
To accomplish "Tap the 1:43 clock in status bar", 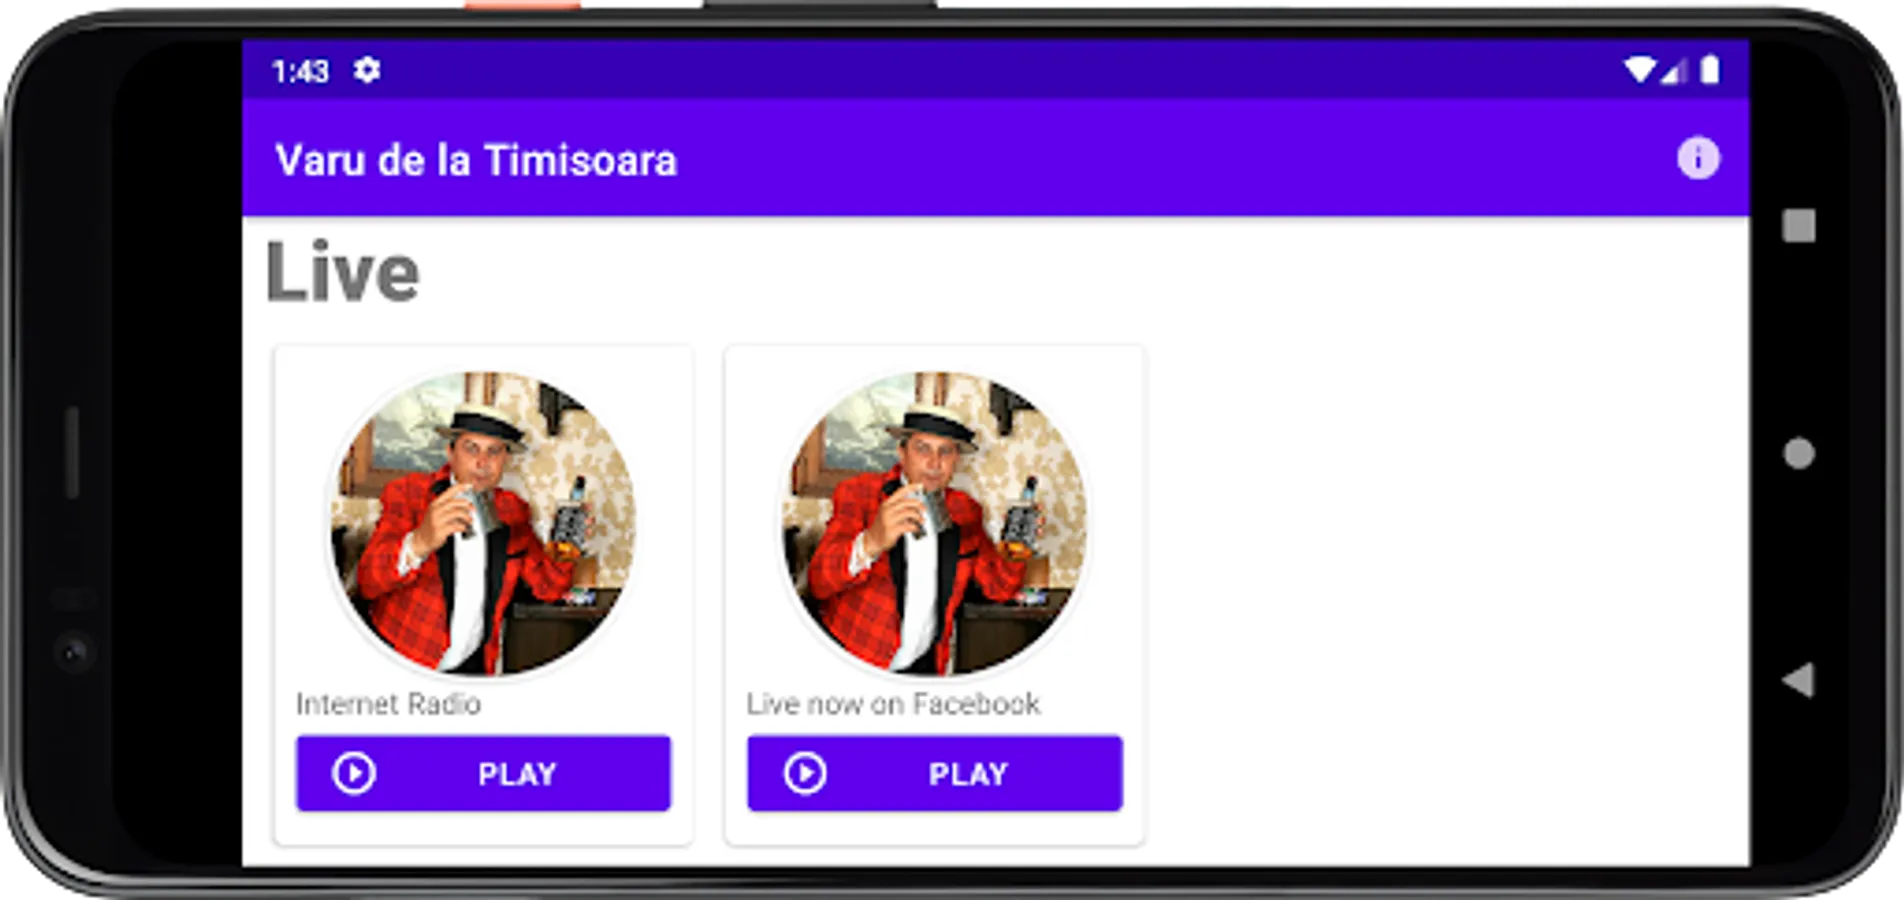I will 300,71.
